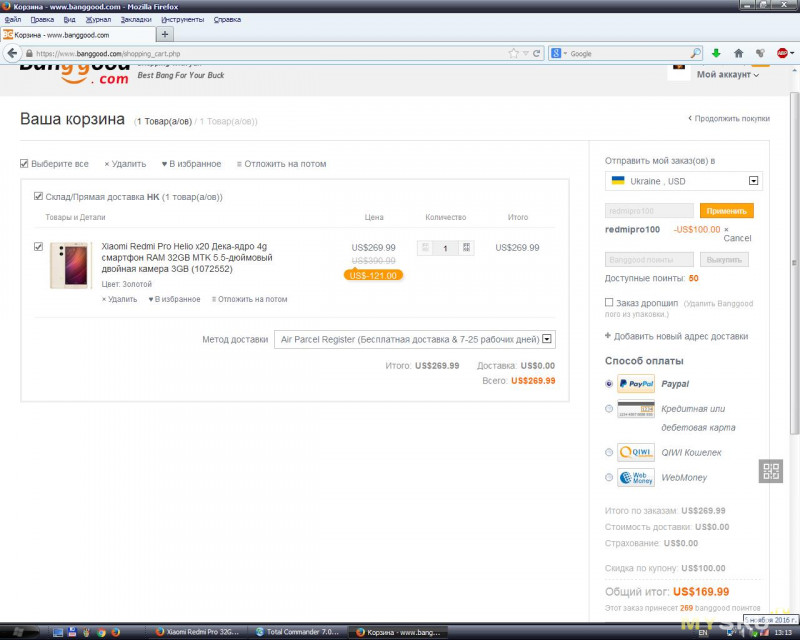Bookmark this page with the star icon
This screenshot has width=800, height=640.
pos(513,53)
